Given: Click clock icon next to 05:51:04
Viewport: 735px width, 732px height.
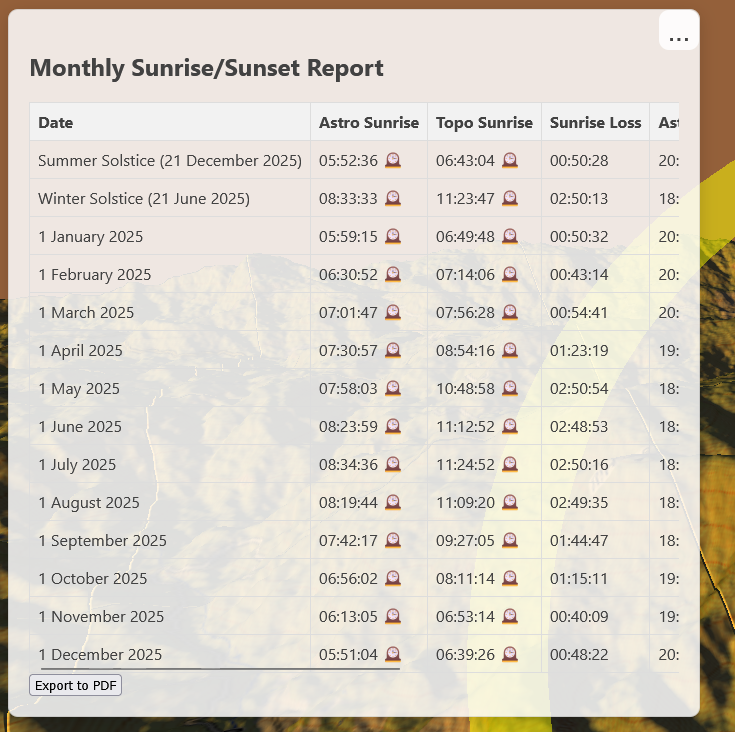Looking at the screenshot, I should (393, 654).
